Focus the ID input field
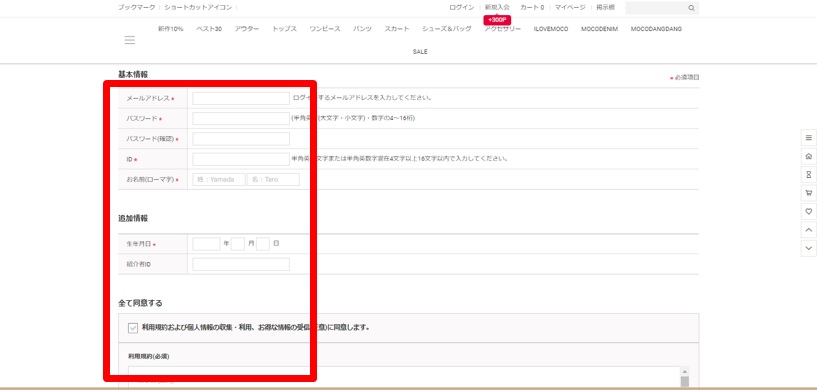 point(241,159)
